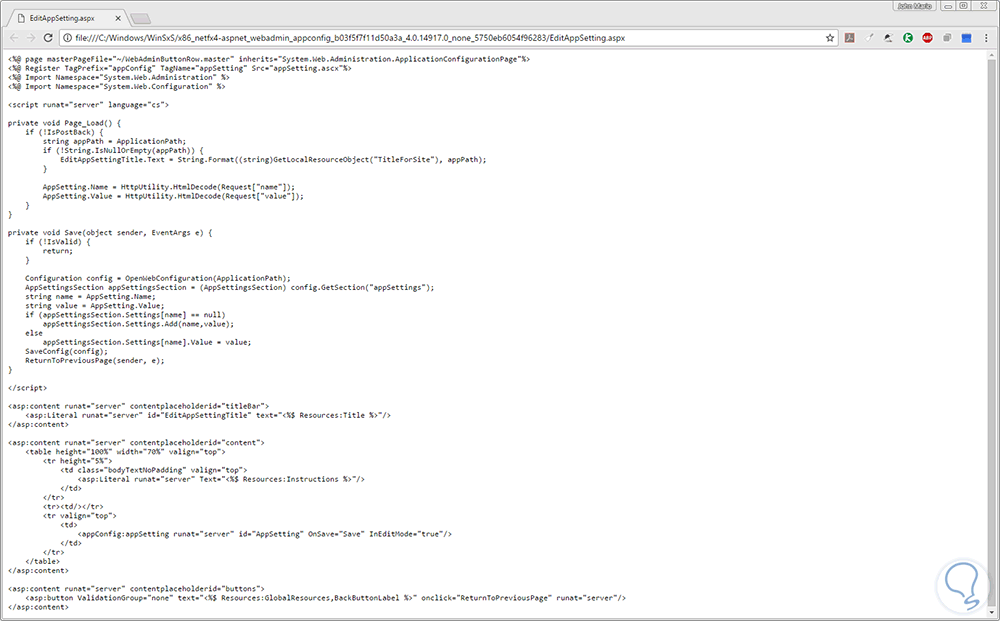Click the 'AppSetting.Value = HttpUtility.HtmlDecode' line
This screenshot has width=1000, height=621.
tap(173, 196)
